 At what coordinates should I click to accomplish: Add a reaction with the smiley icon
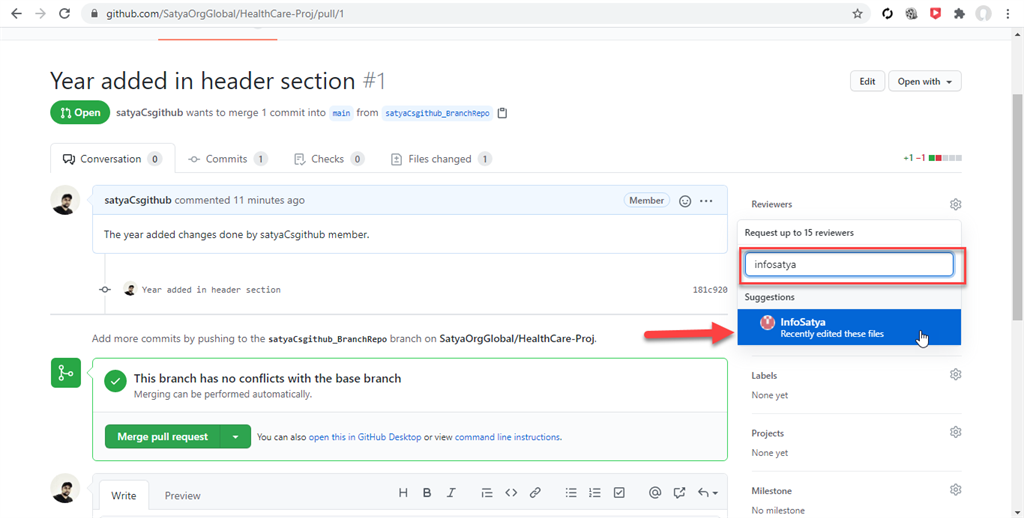coord(685,201)
